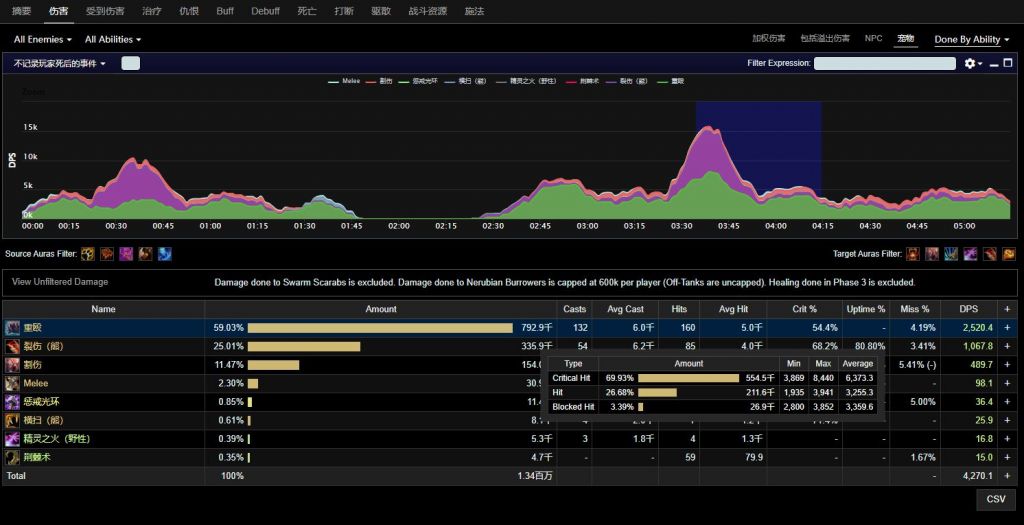Toggle the 宠物 pets filter option
The height and width of the screenshot is (525, 1024).
pos(905,39)
